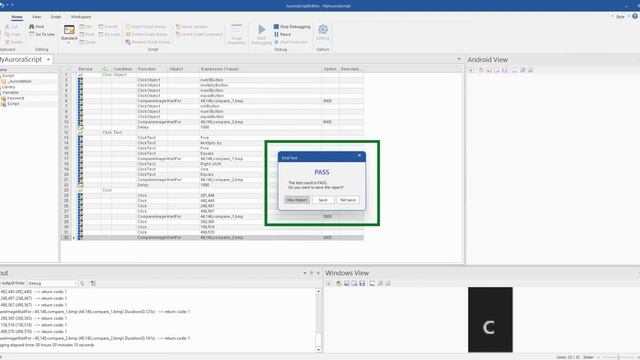Click Rename Script Group
The height and width of the screenshot is (360, 640).
click(x=147, y=42)
